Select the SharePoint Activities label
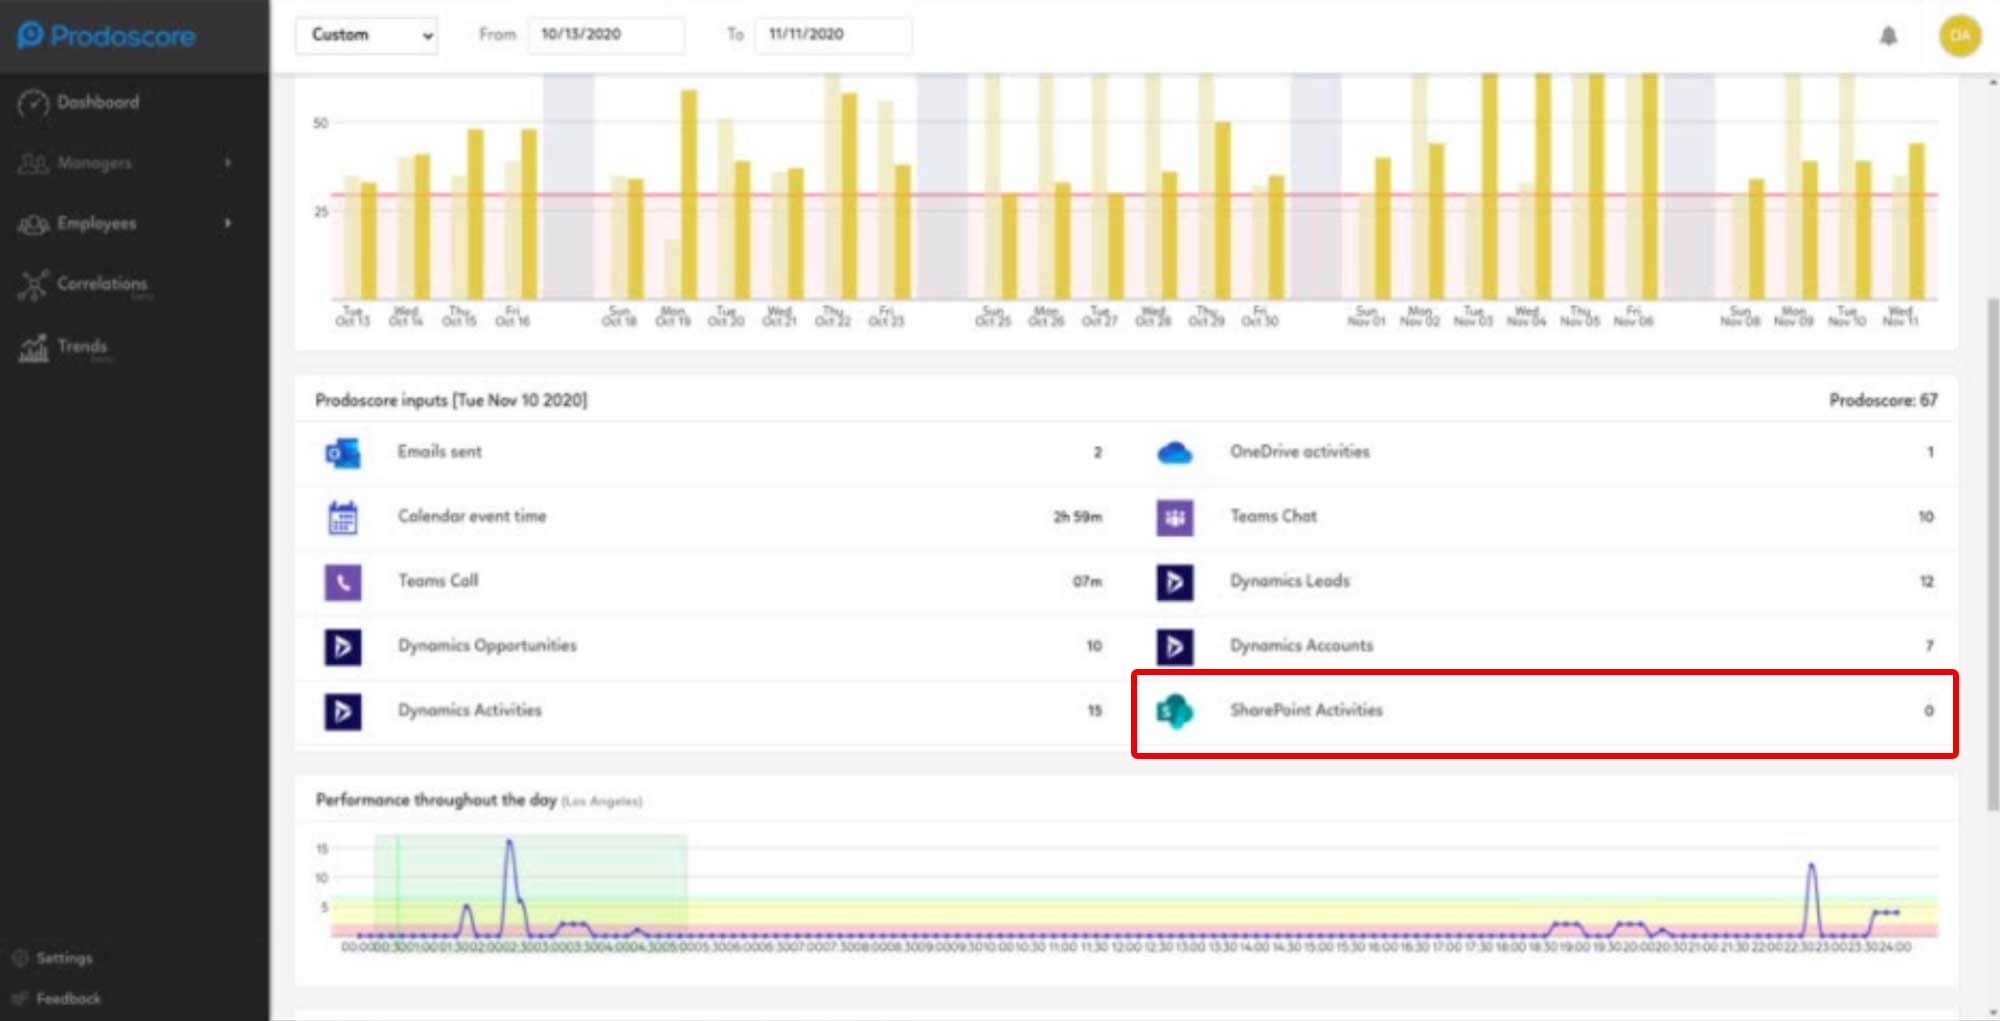 [x=1306, y=710]
